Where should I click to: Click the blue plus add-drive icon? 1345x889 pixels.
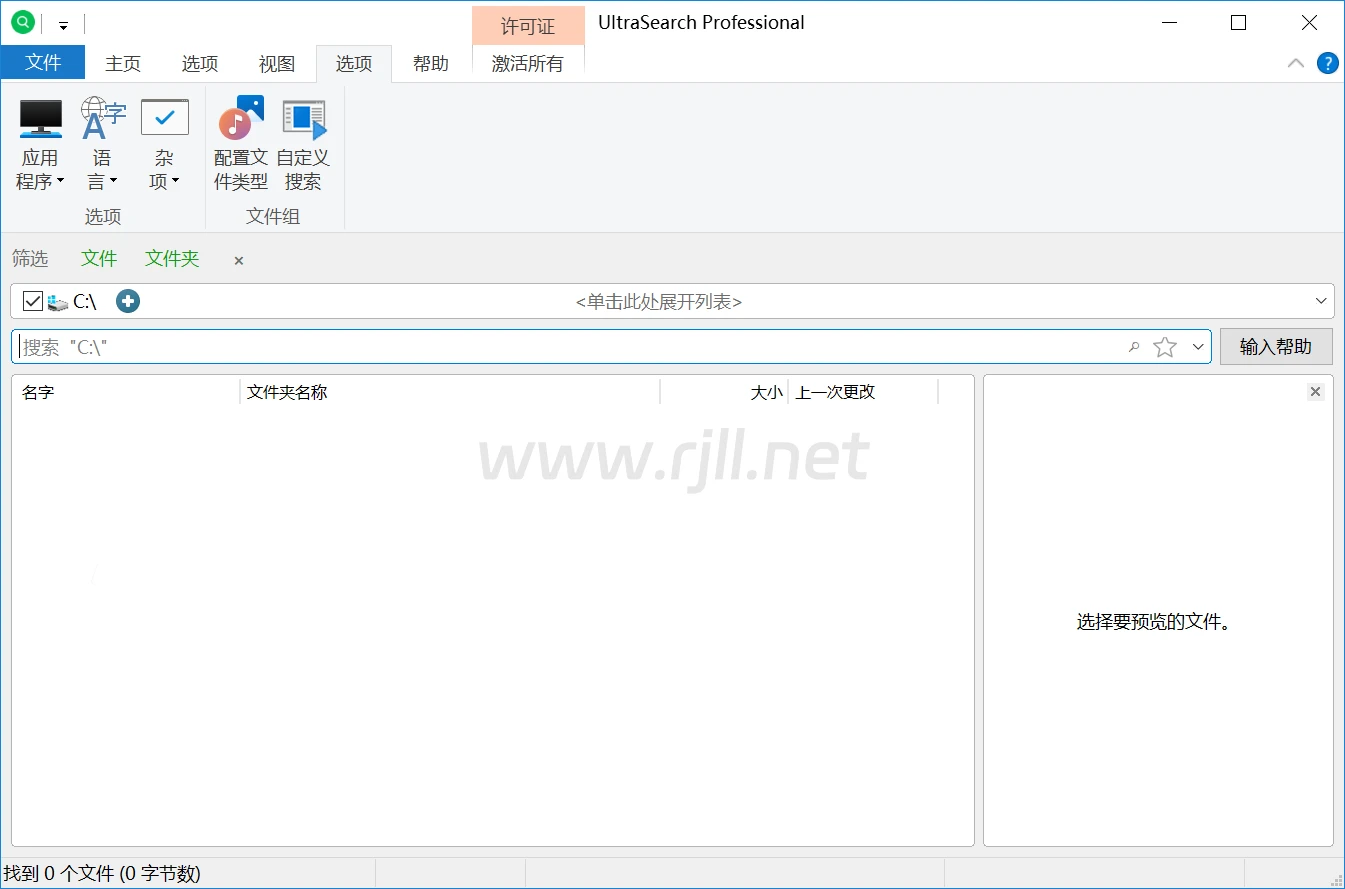128,301
